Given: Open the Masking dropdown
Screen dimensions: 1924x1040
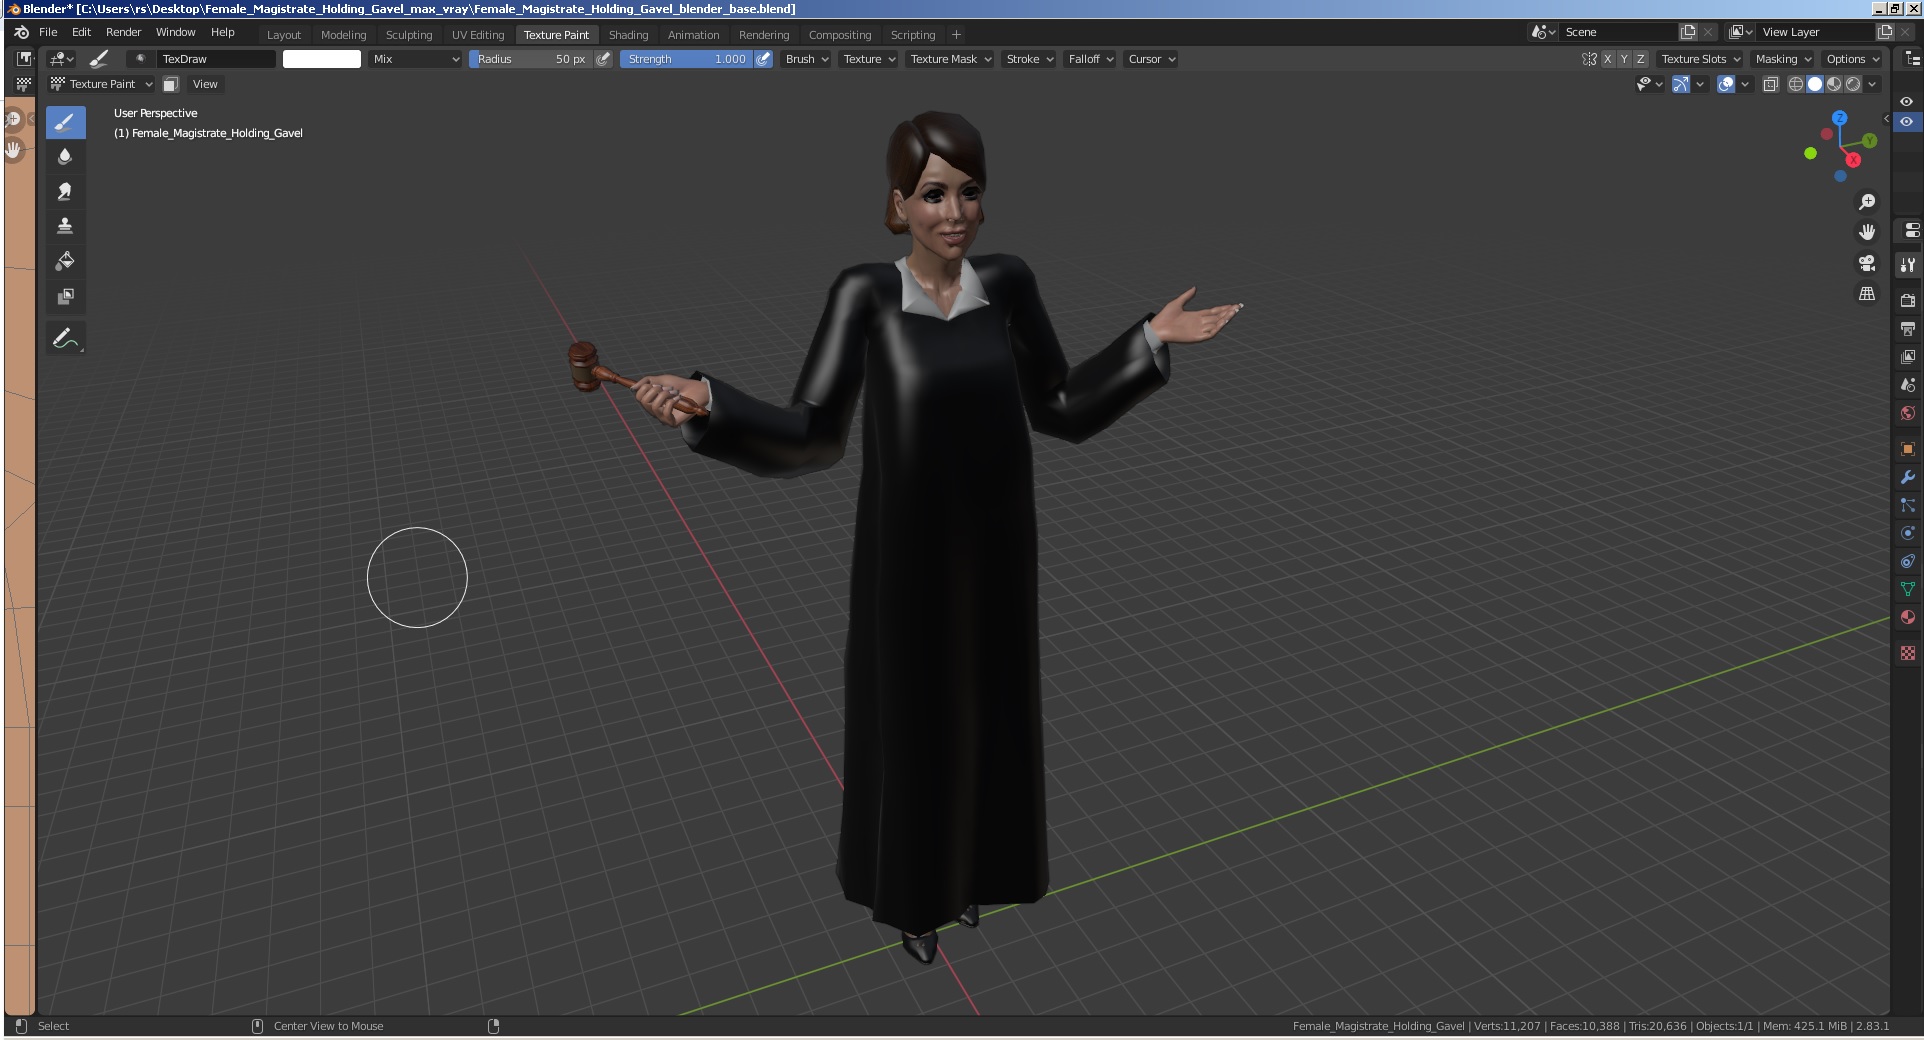Looking at the screenshot, I should point(1782,59).
